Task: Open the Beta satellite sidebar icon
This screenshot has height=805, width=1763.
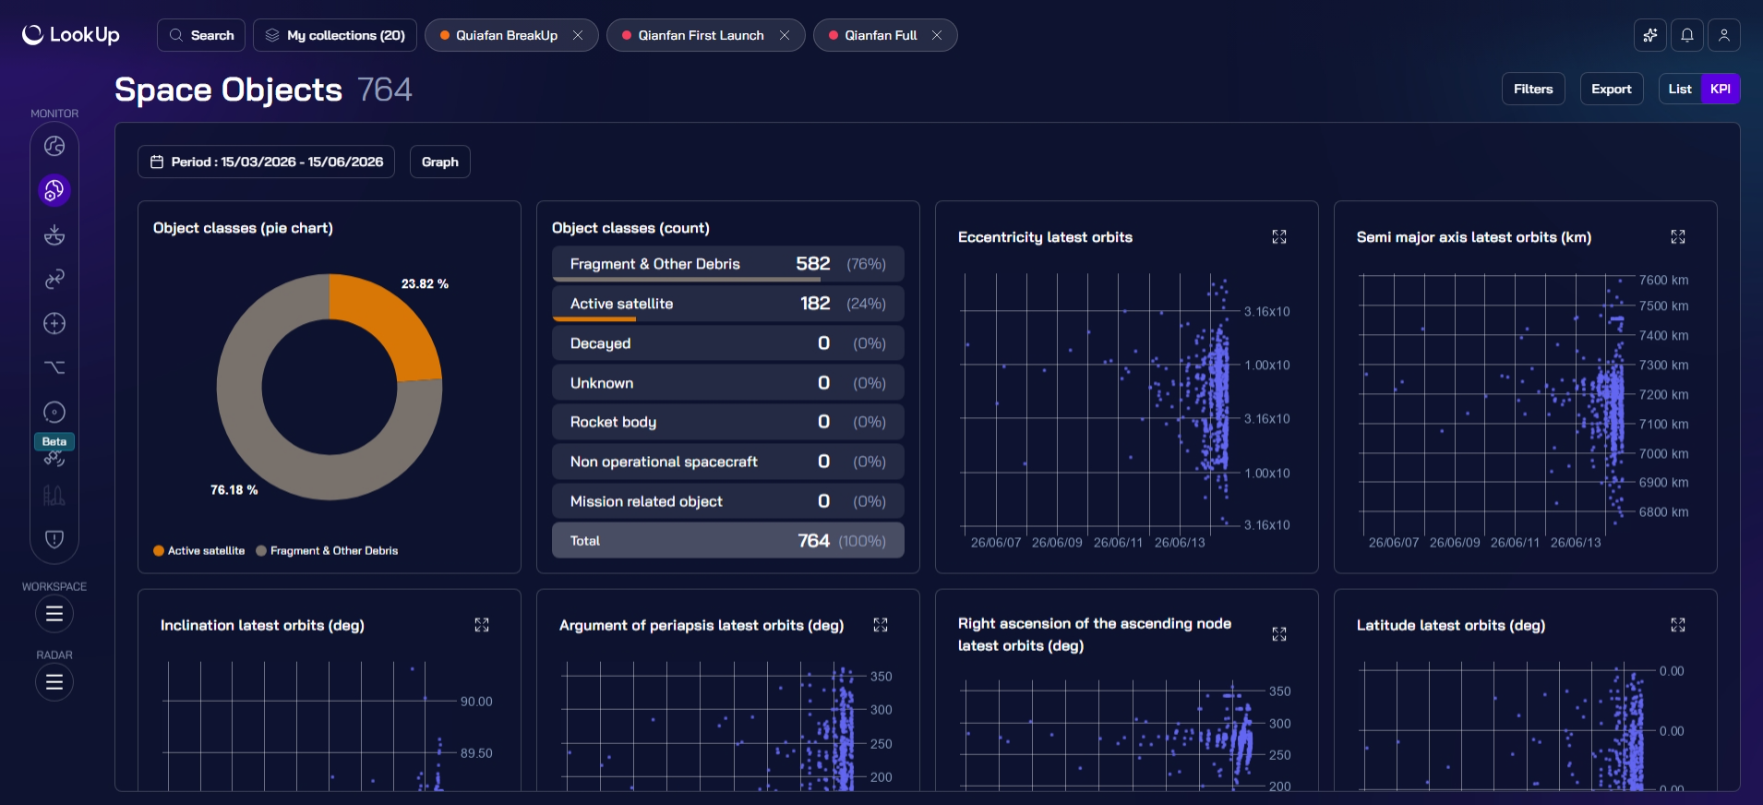Action: (54, 458)
